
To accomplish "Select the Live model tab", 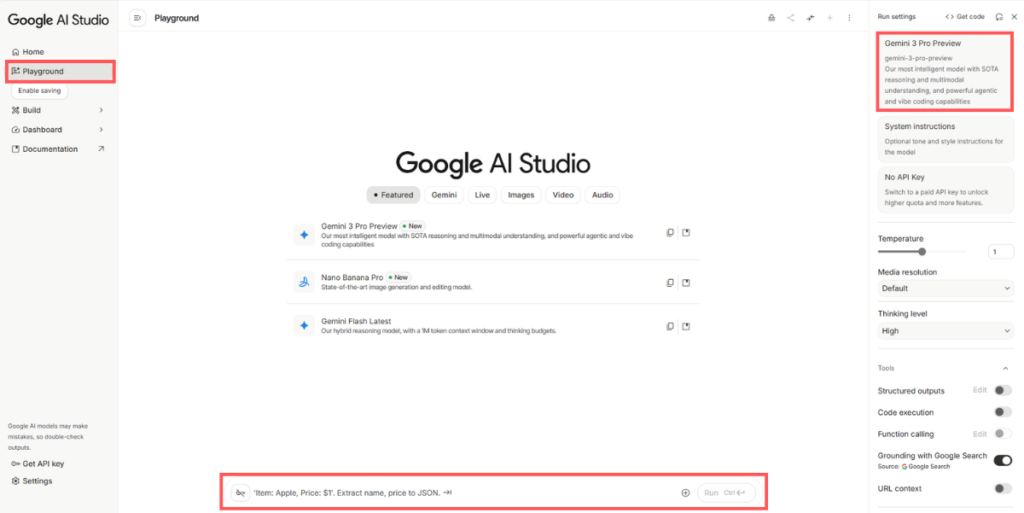I will coord(482,195).
